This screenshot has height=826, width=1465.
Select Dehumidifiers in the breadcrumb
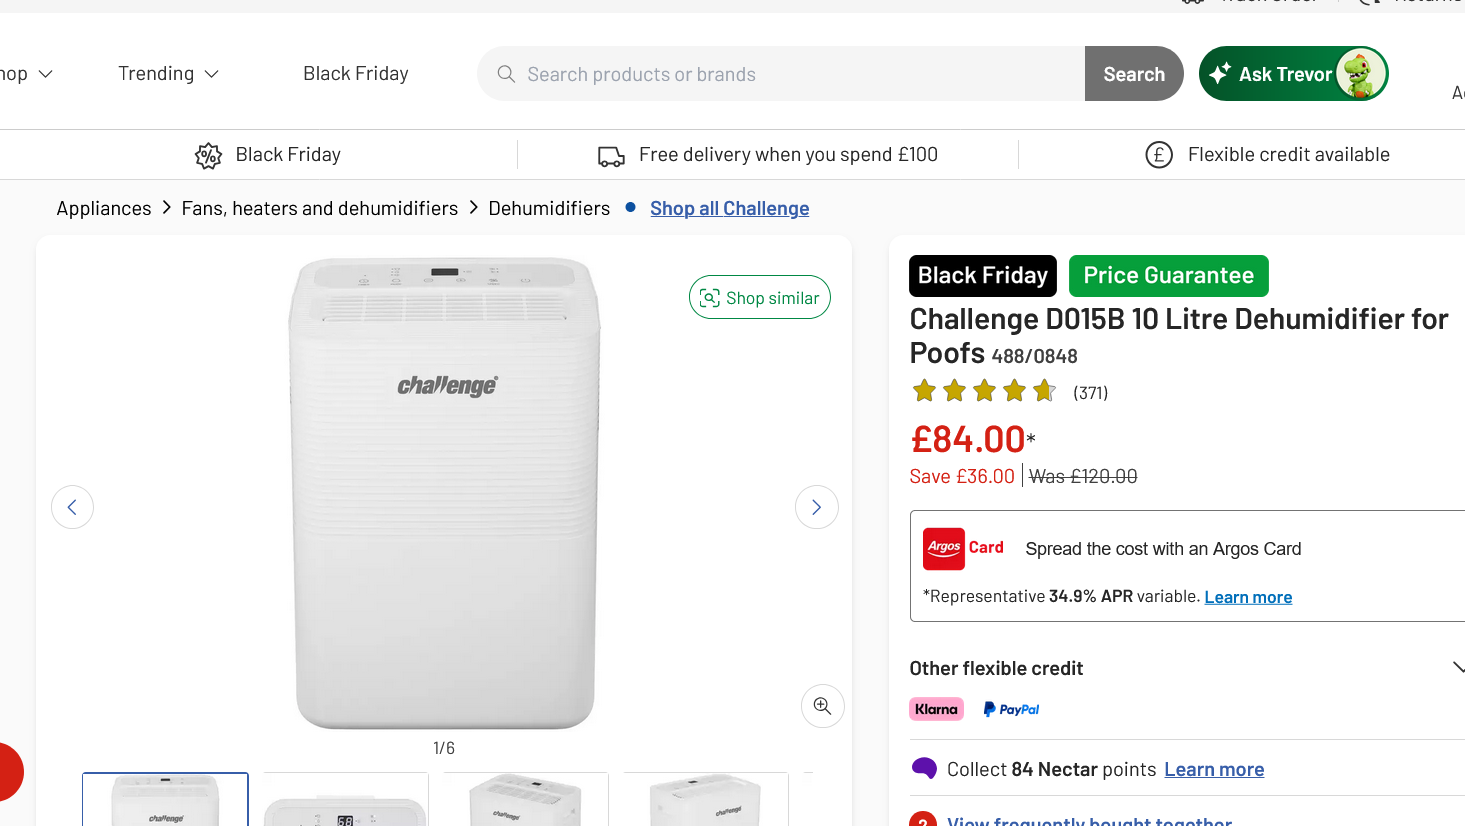549,208
